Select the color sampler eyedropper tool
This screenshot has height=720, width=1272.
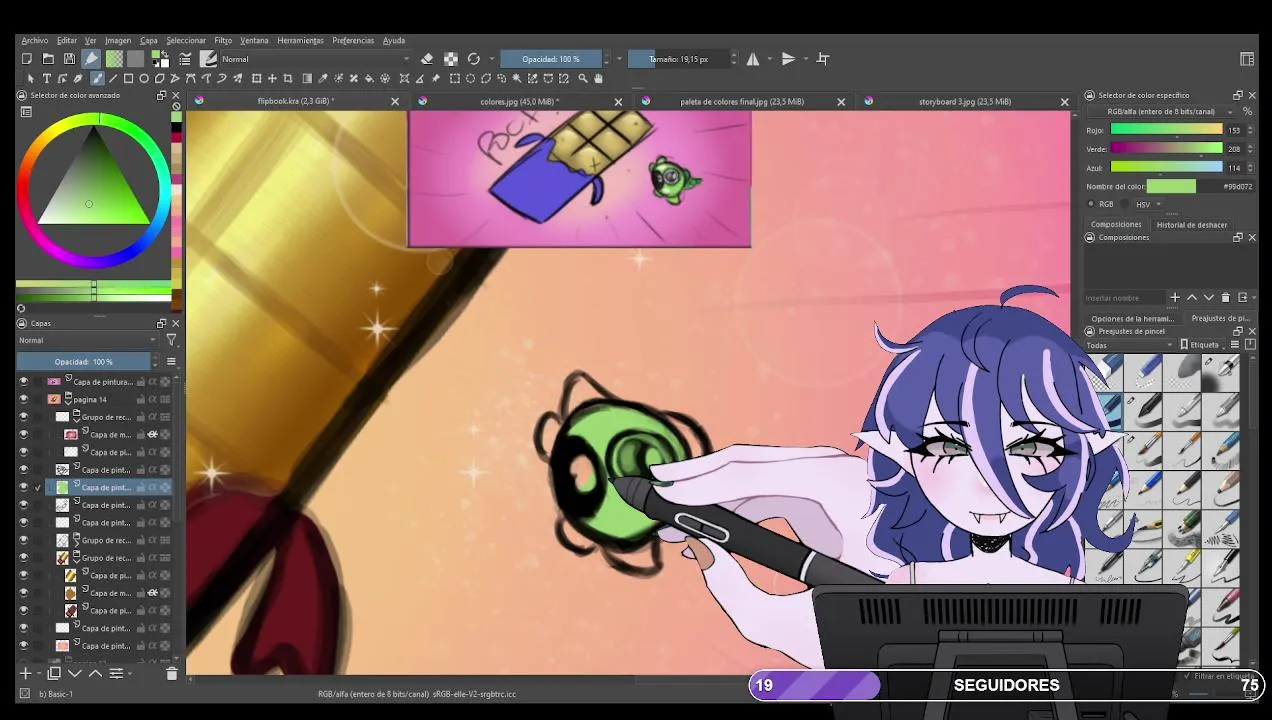coord(322,78)
